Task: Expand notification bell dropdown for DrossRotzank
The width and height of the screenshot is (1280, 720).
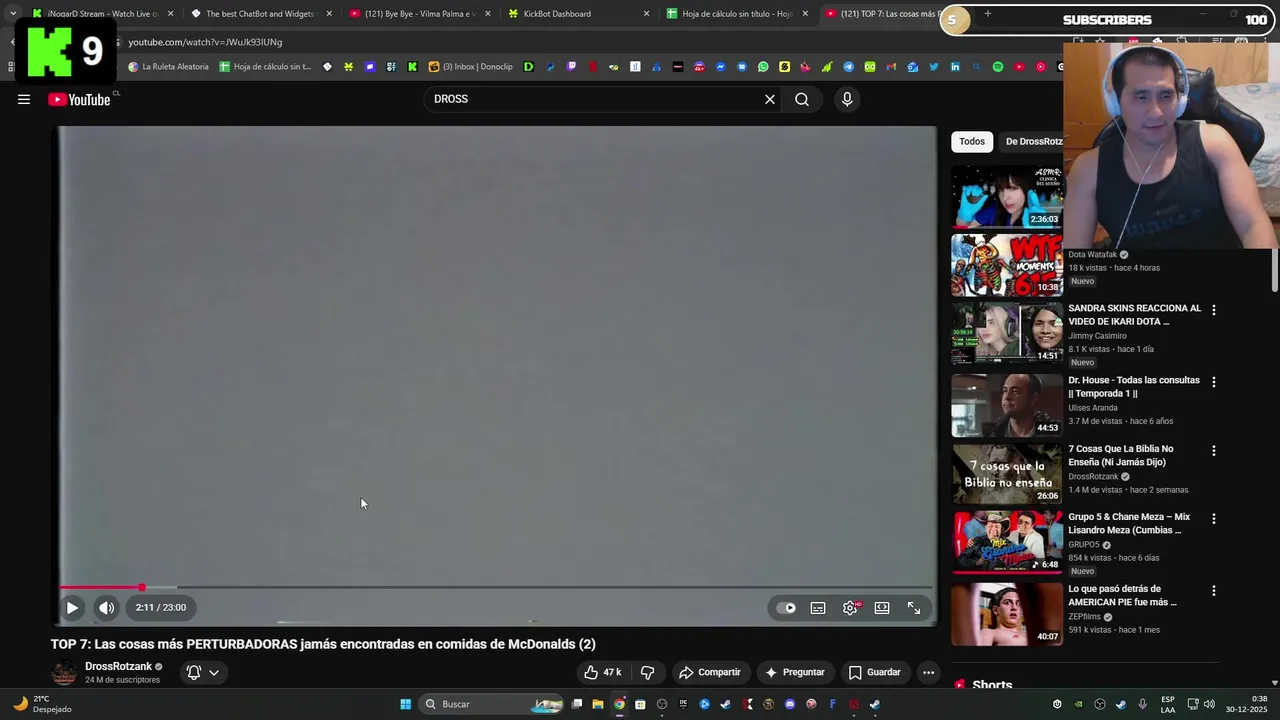Action: coord(202,672)
